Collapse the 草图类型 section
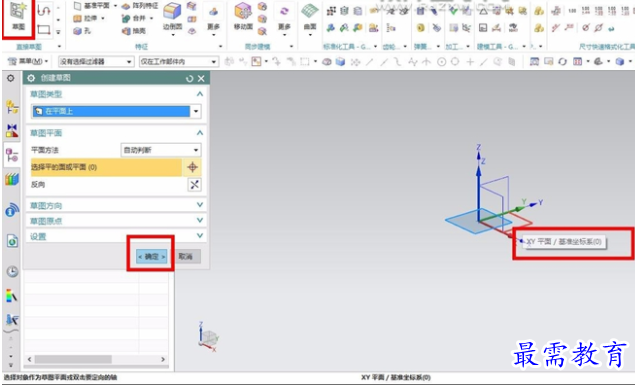635x386 pixels. pos(200,94)
